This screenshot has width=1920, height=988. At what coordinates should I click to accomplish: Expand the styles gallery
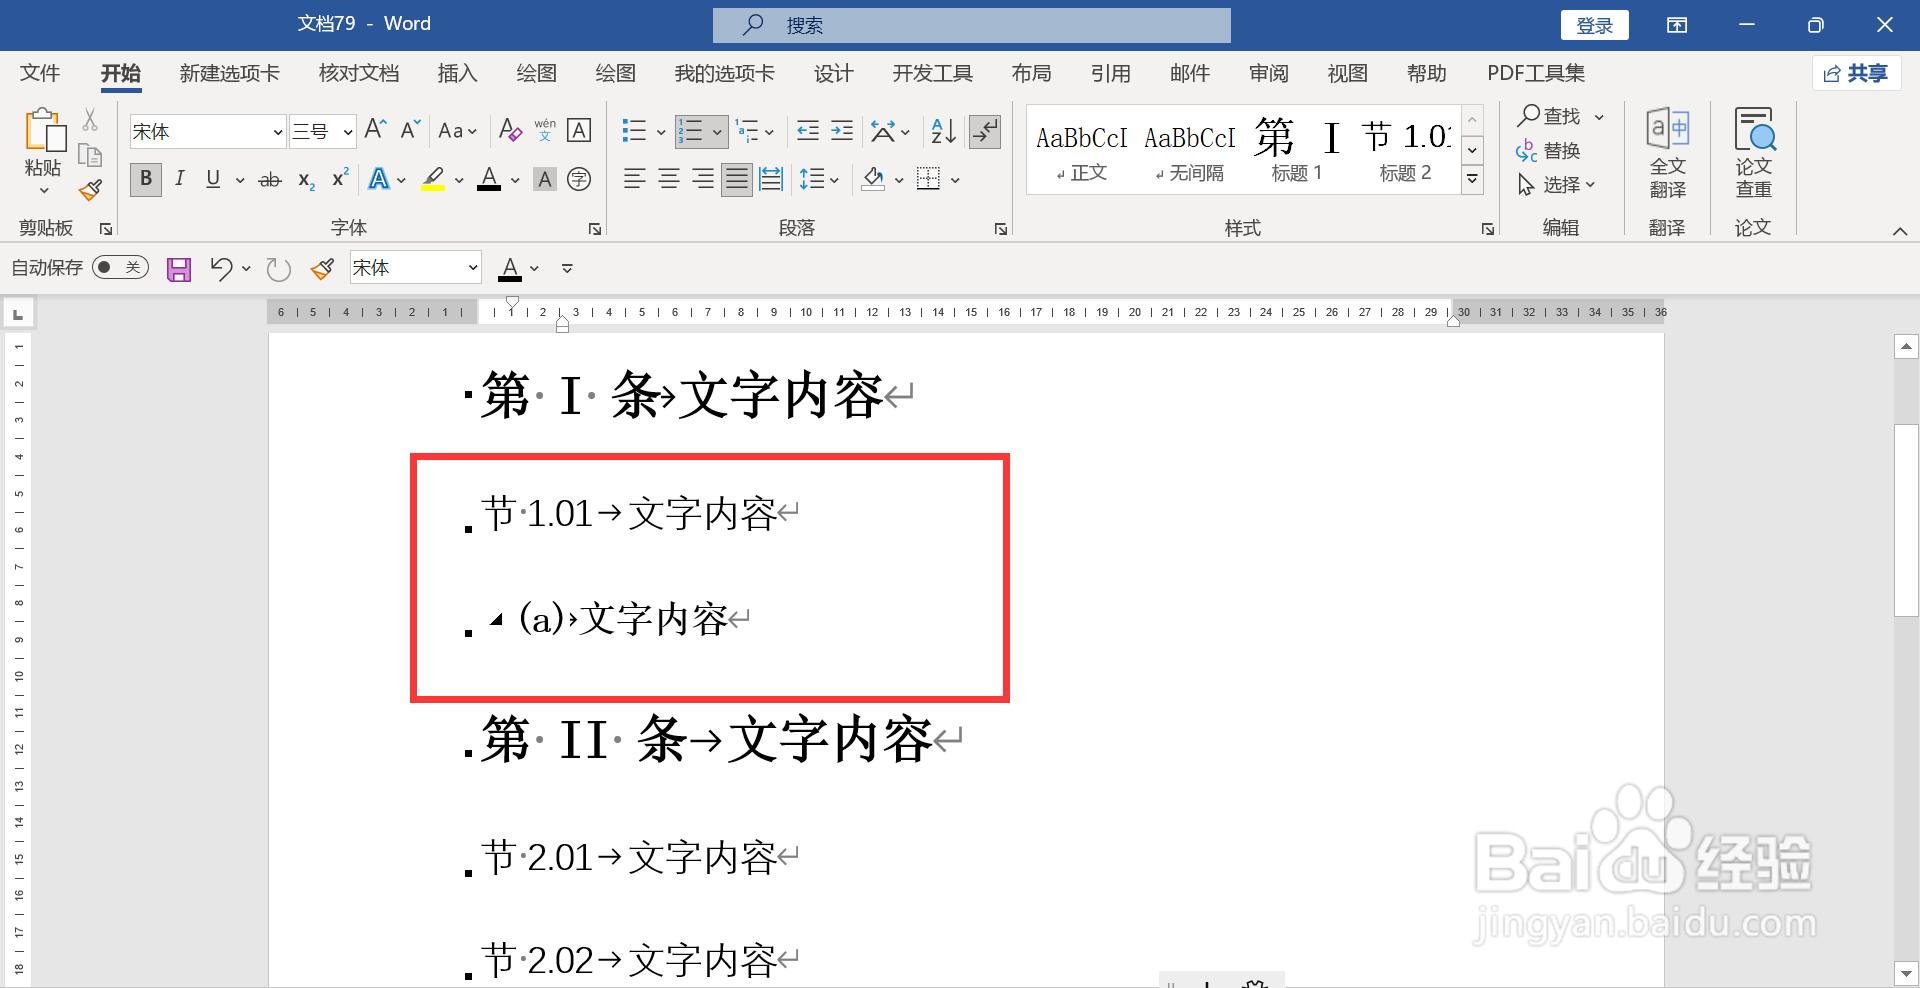[x=1472, y=180]
